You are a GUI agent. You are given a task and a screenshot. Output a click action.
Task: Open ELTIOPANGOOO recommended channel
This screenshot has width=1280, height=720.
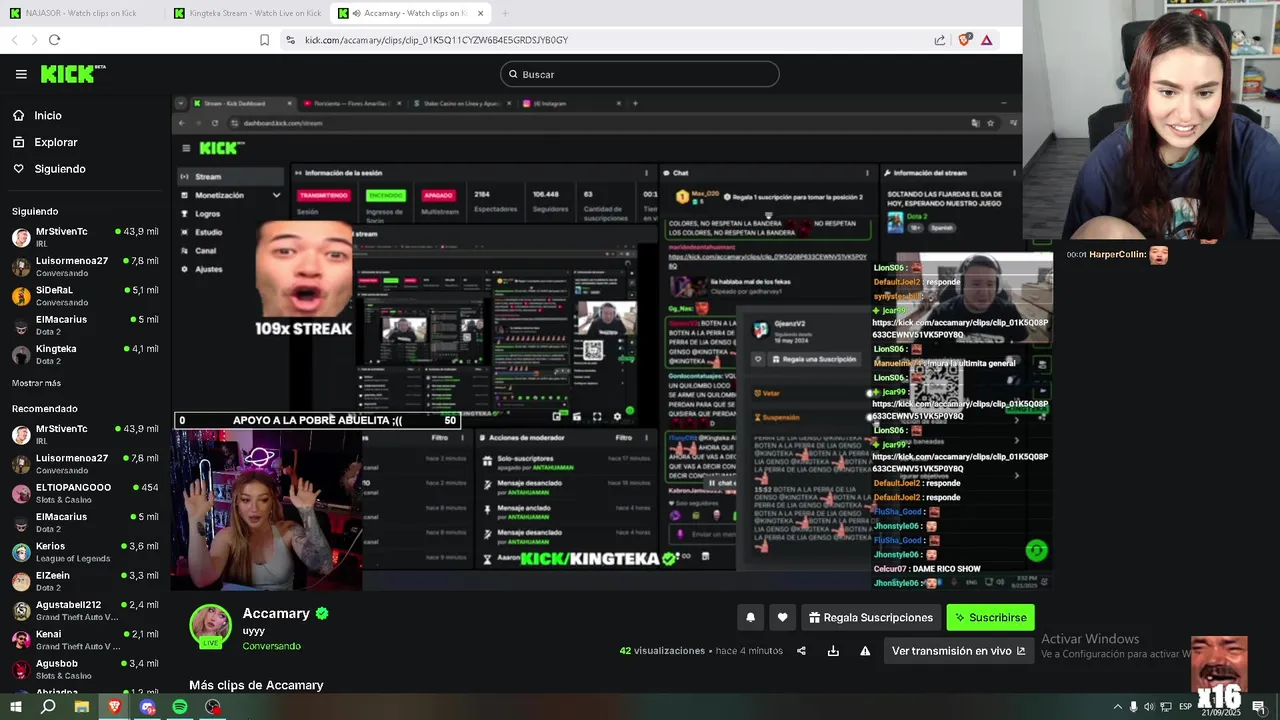click(x=85, y=493)
